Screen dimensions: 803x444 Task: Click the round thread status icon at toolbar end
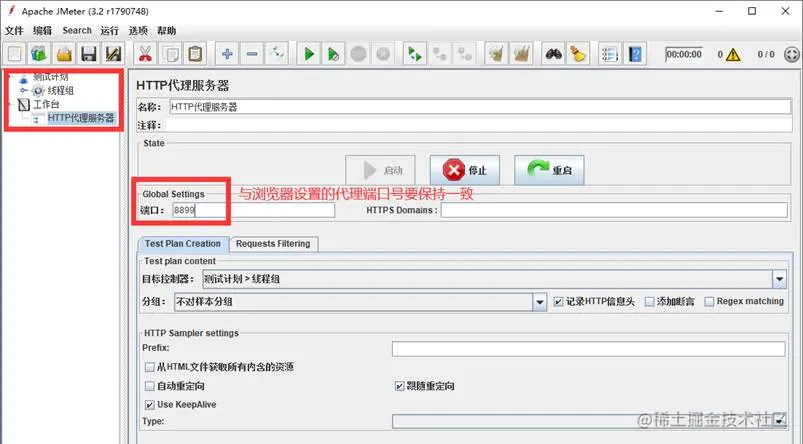pyautogui.click(x=792, y=54)
